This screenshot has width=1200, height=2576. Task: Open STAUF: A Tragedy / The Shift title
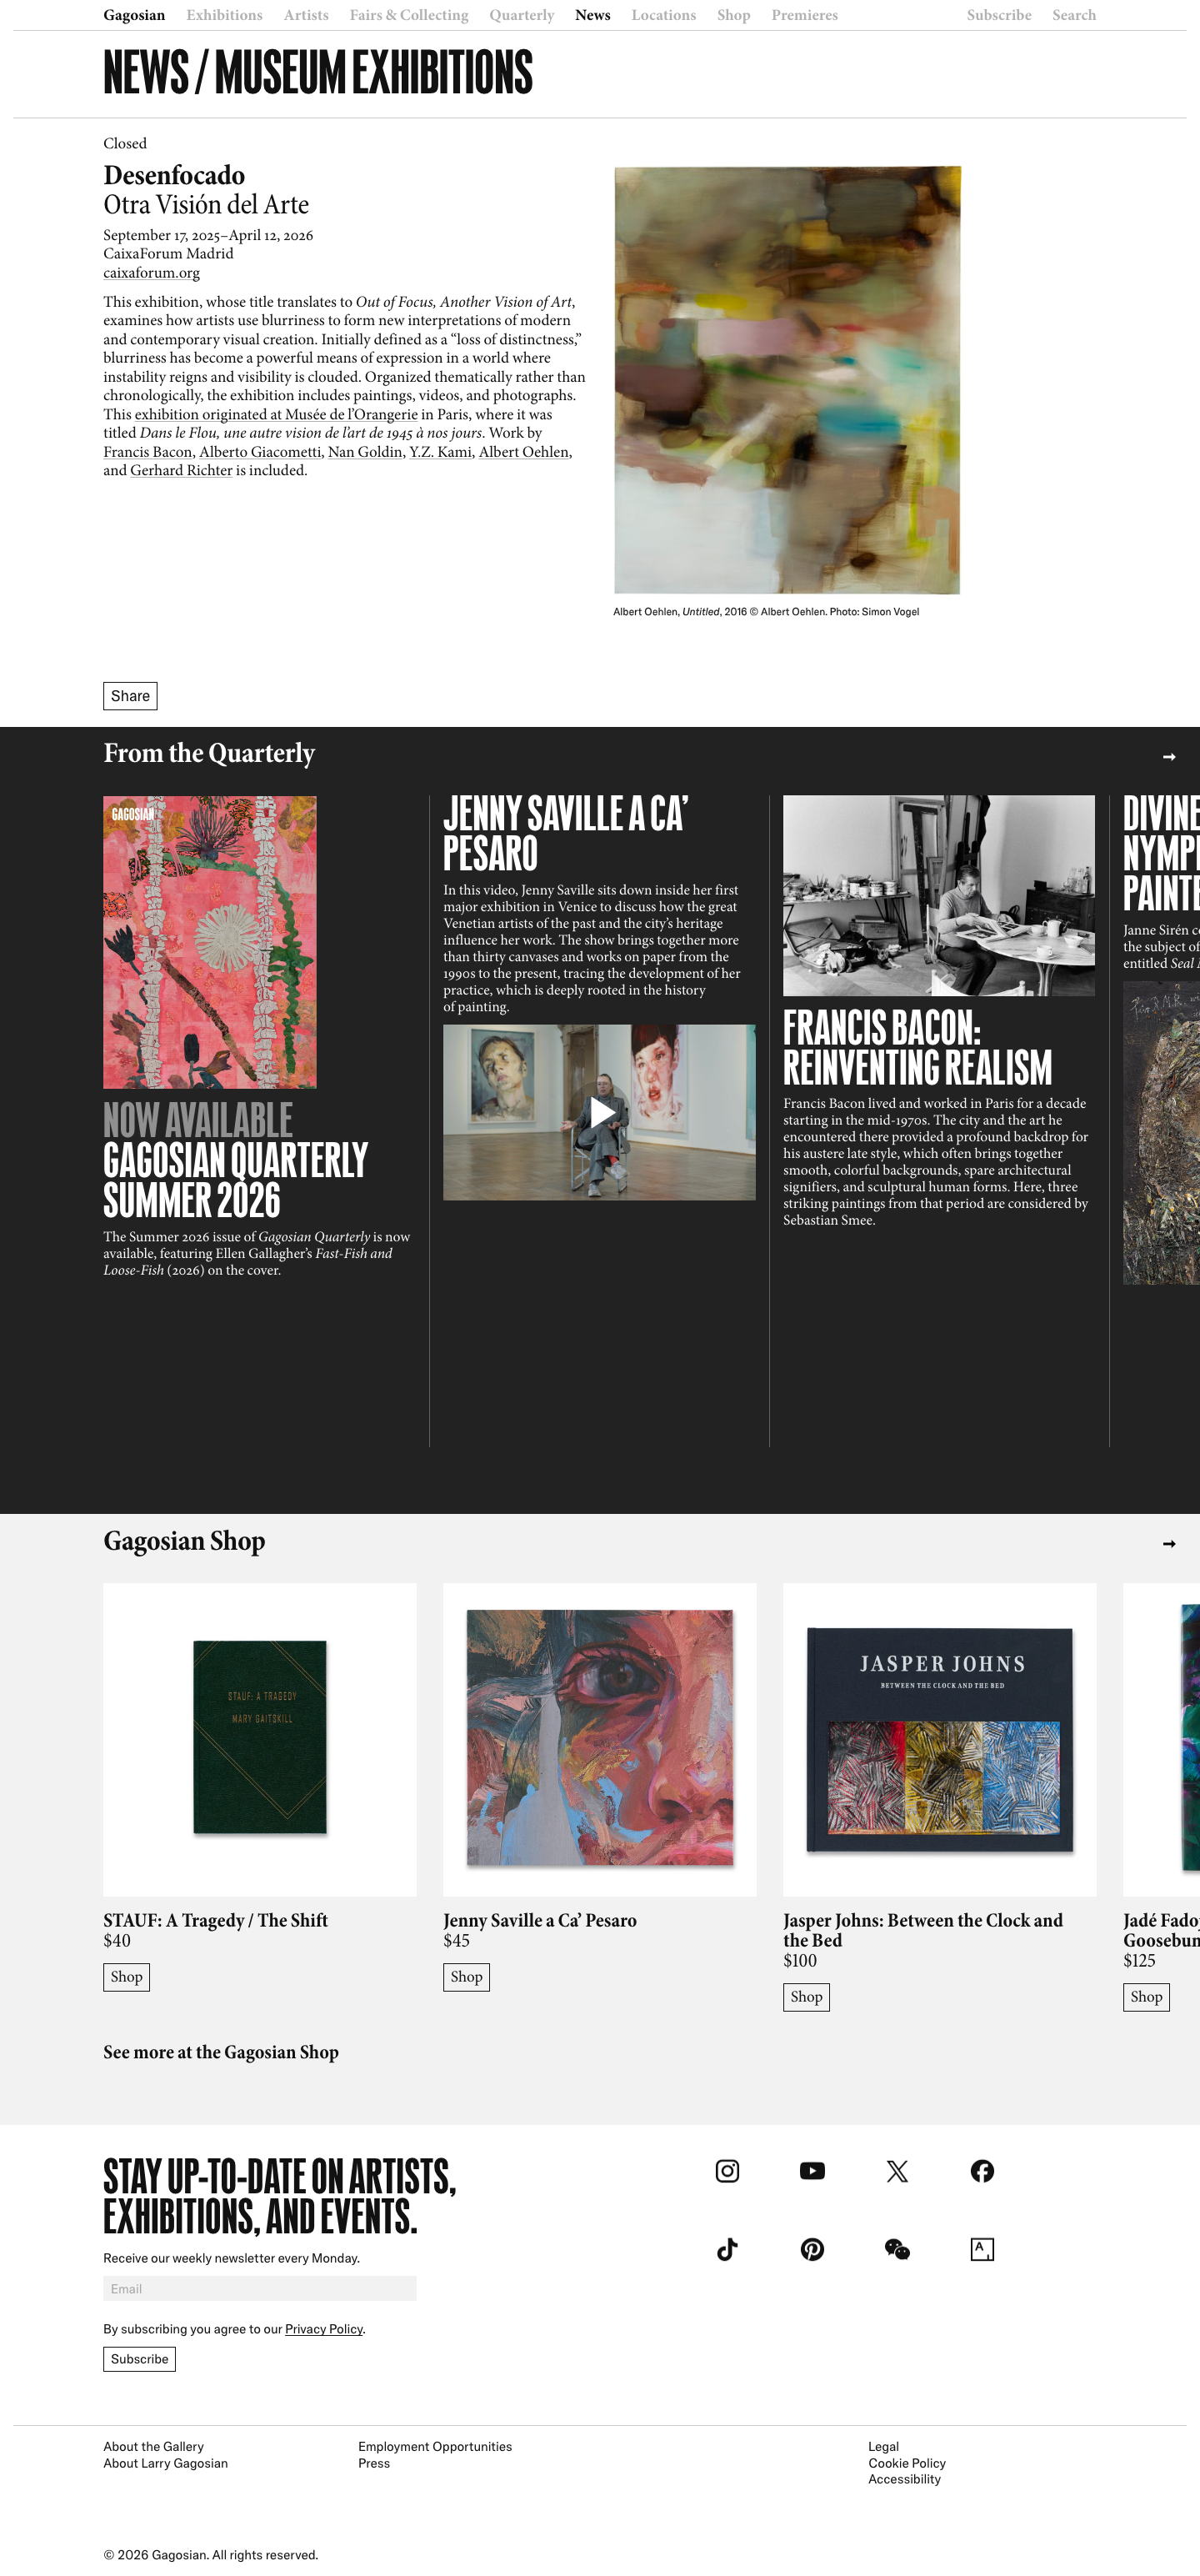(x=215, y=1921)
